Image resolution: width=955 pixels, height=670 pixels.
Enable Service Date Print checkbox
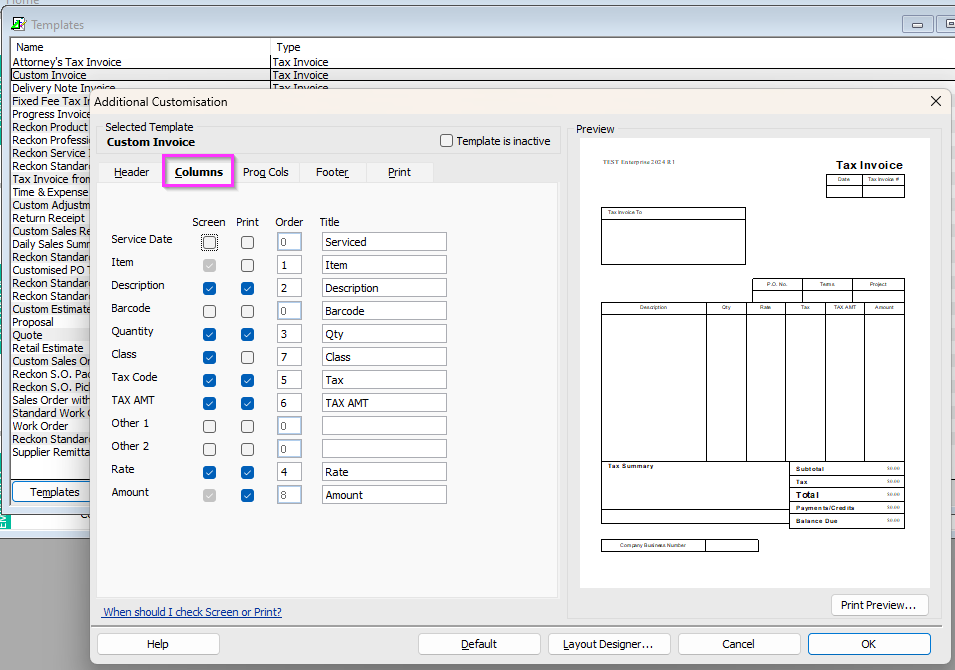[247, 242]
